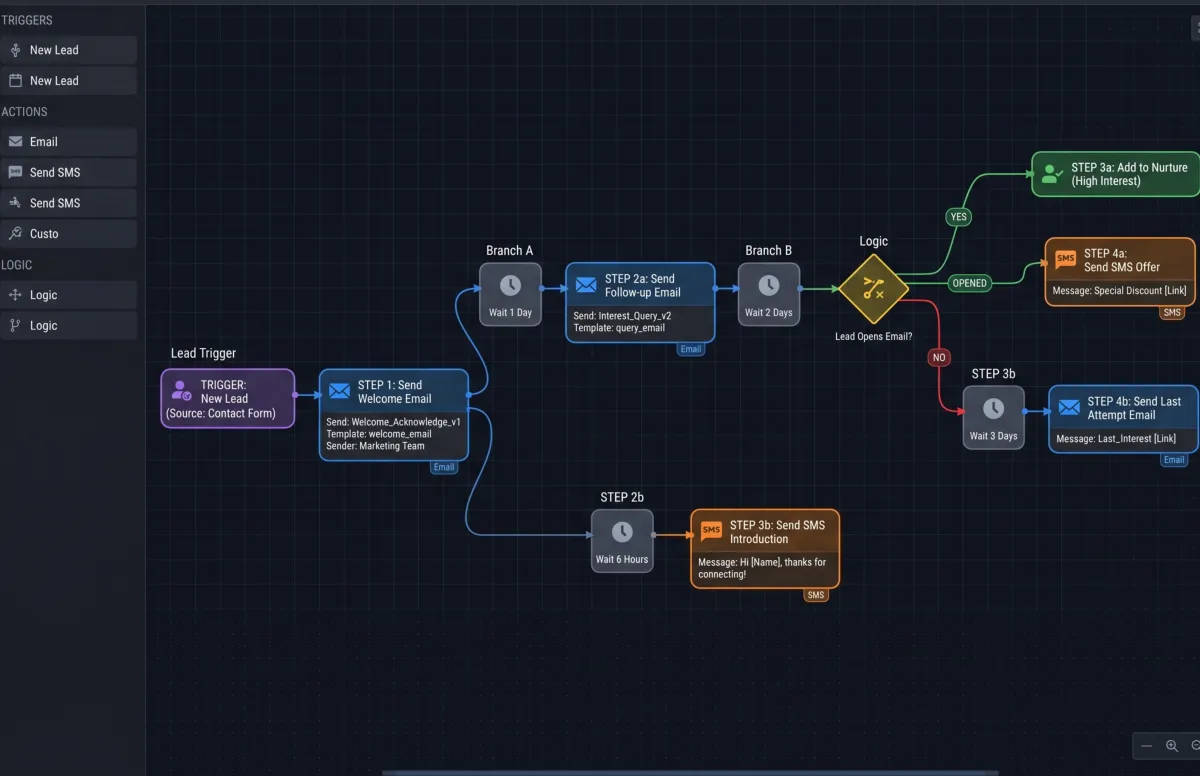This screenshot has width=1200, height=776.
Task: Click 'STEP 2a: Send Follow-up Email' title
Action: coord(642,286)
